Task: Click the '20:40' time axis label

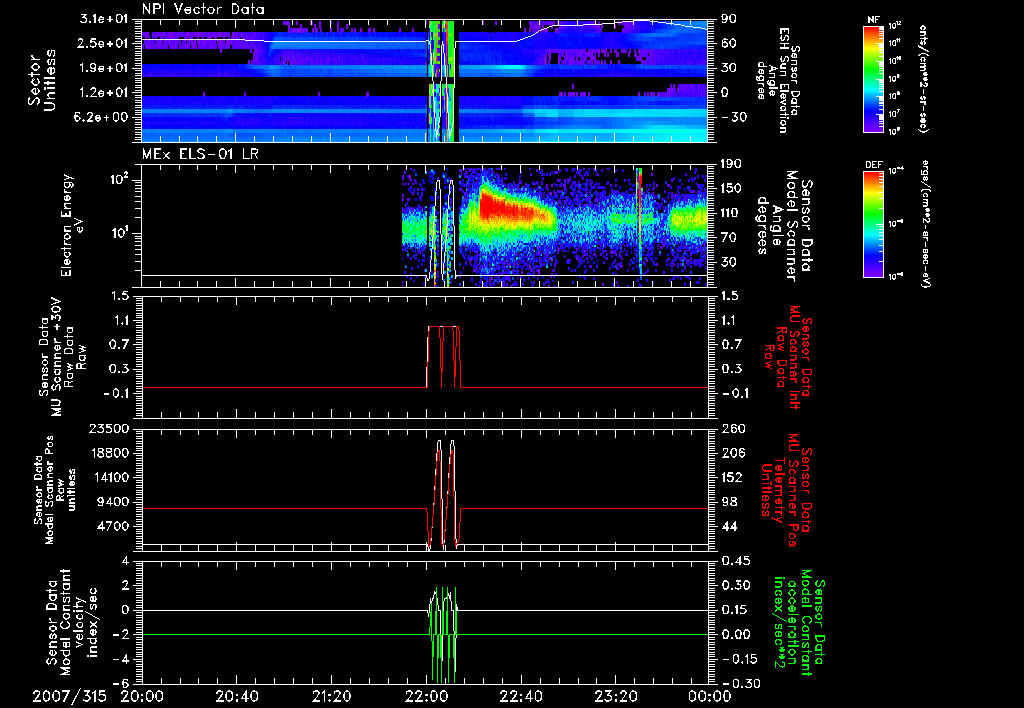Action: [x=237, y=696]
